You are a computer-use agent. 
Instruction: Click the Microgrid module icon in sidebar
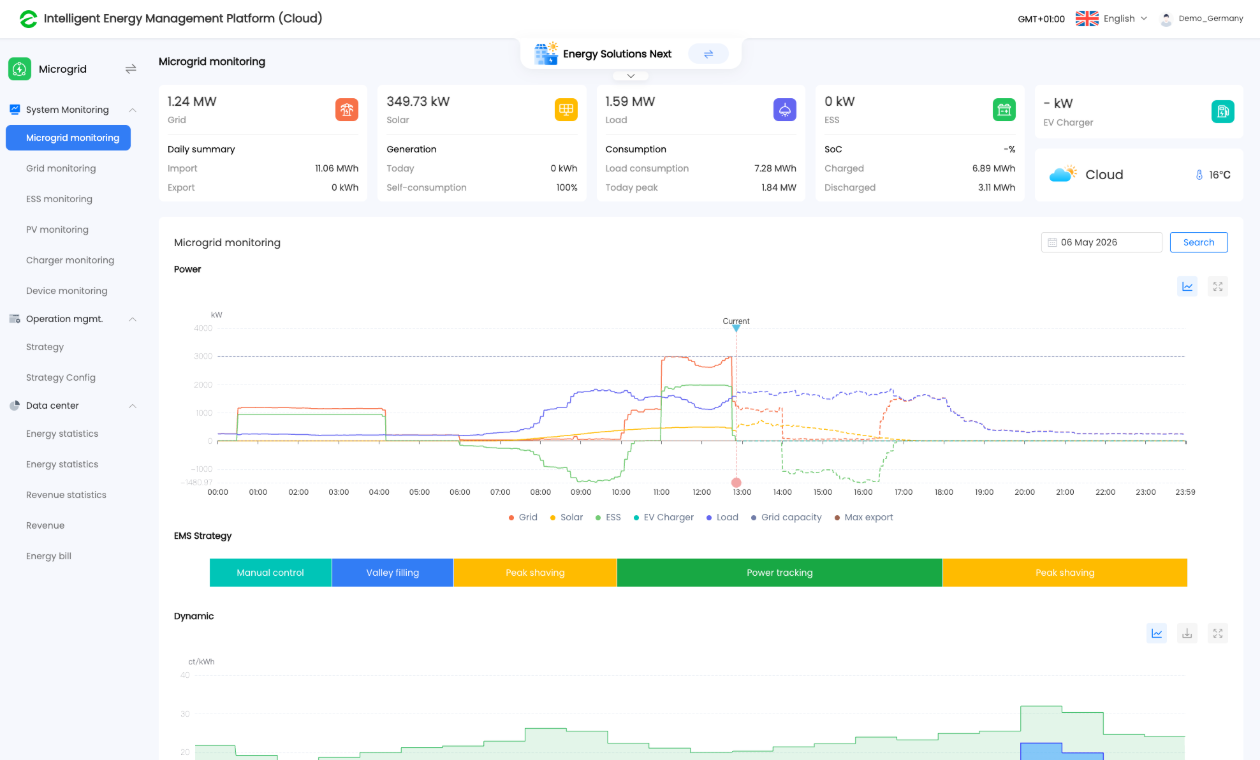[20, 69]
